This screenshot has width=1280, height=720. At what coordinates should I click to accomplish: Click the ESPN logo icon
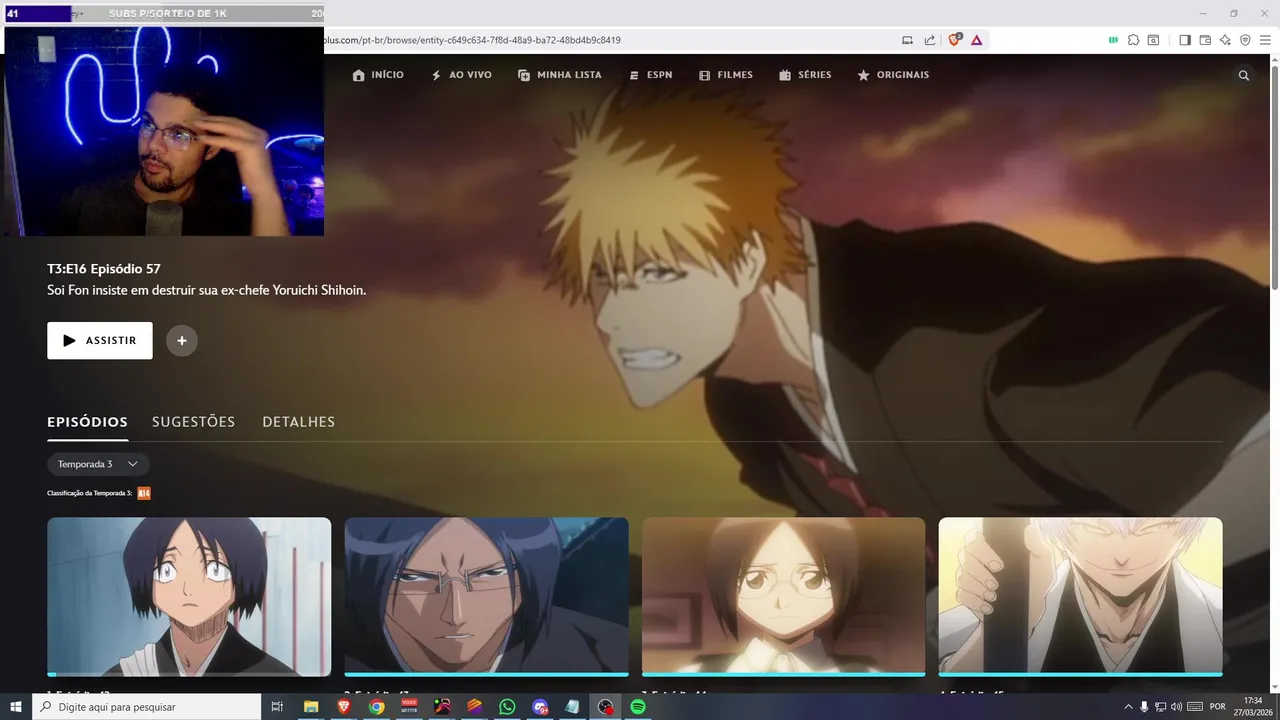point(634,75)
